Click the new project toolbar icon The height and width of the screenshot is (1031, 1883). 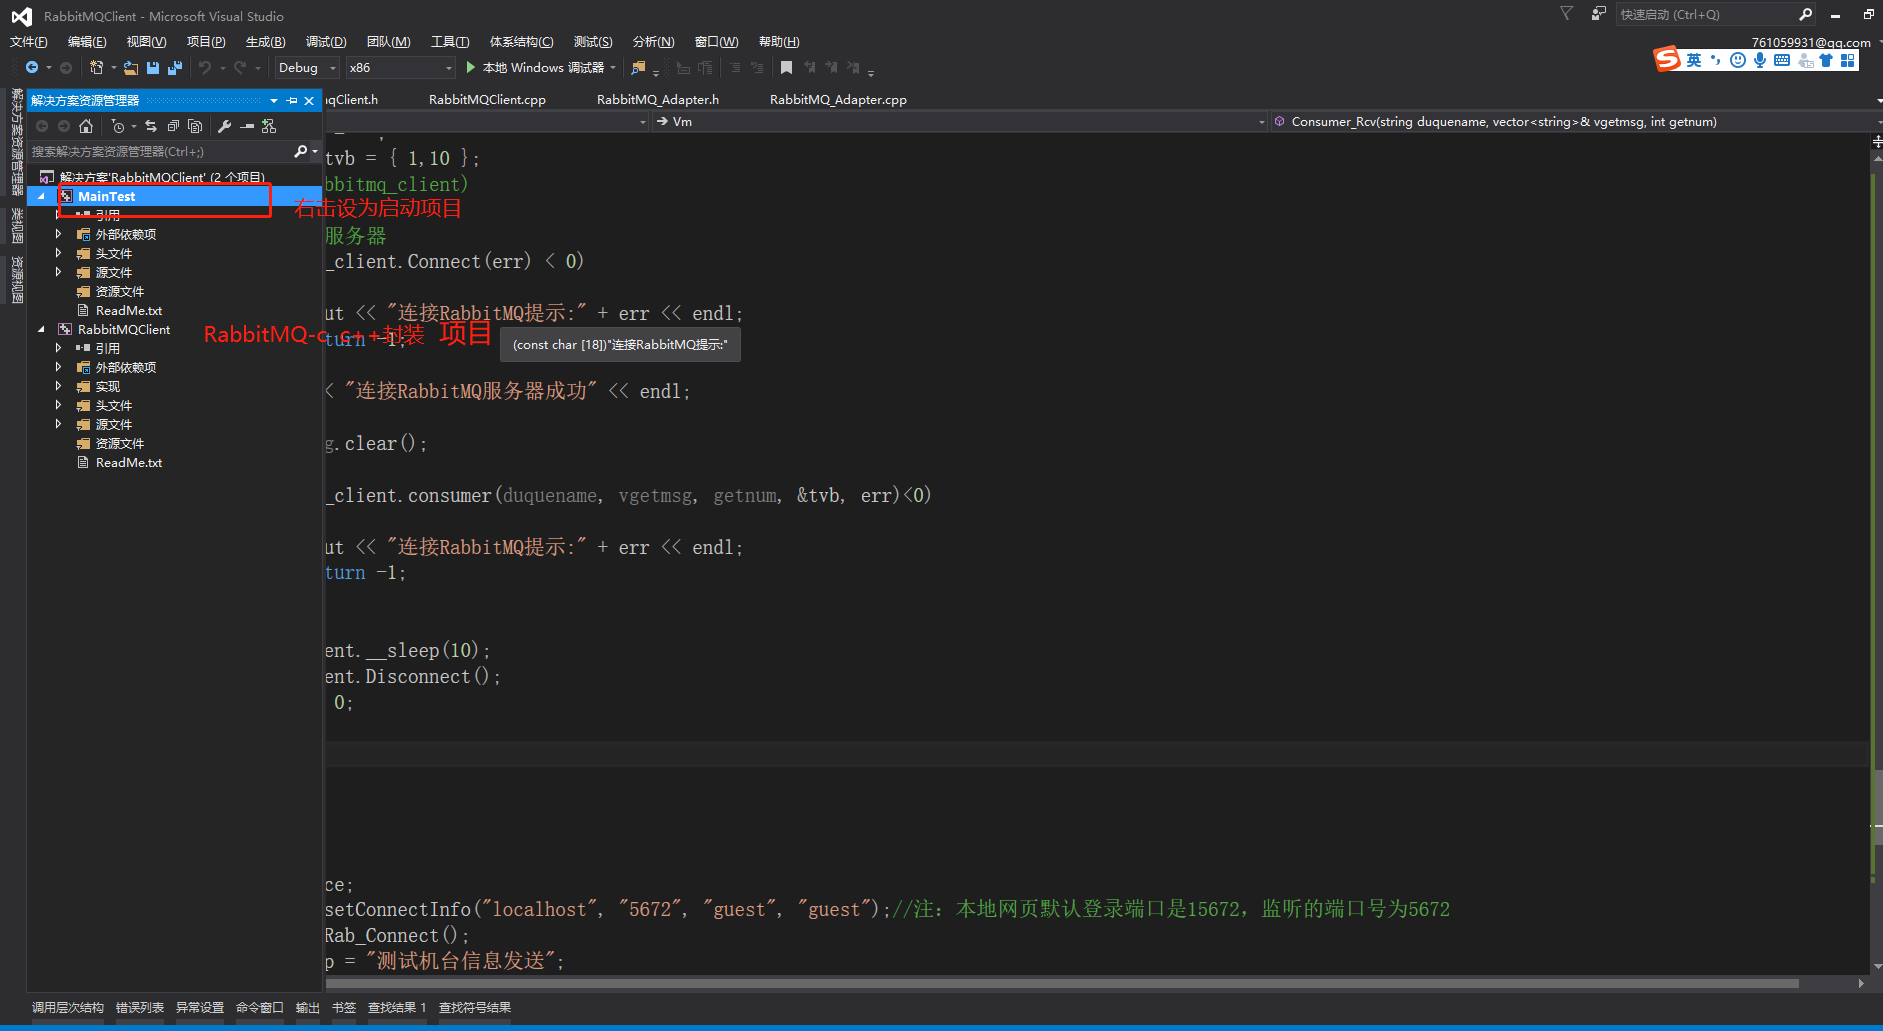(x=96, y=68)
